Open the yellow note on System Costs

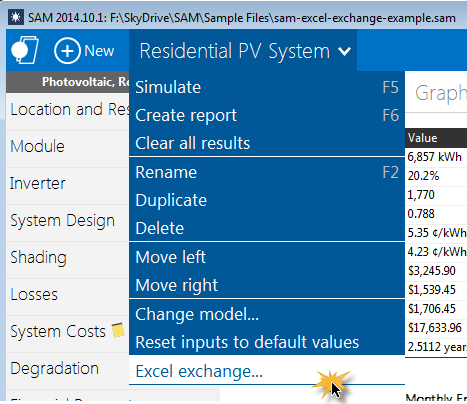[118, 330]
